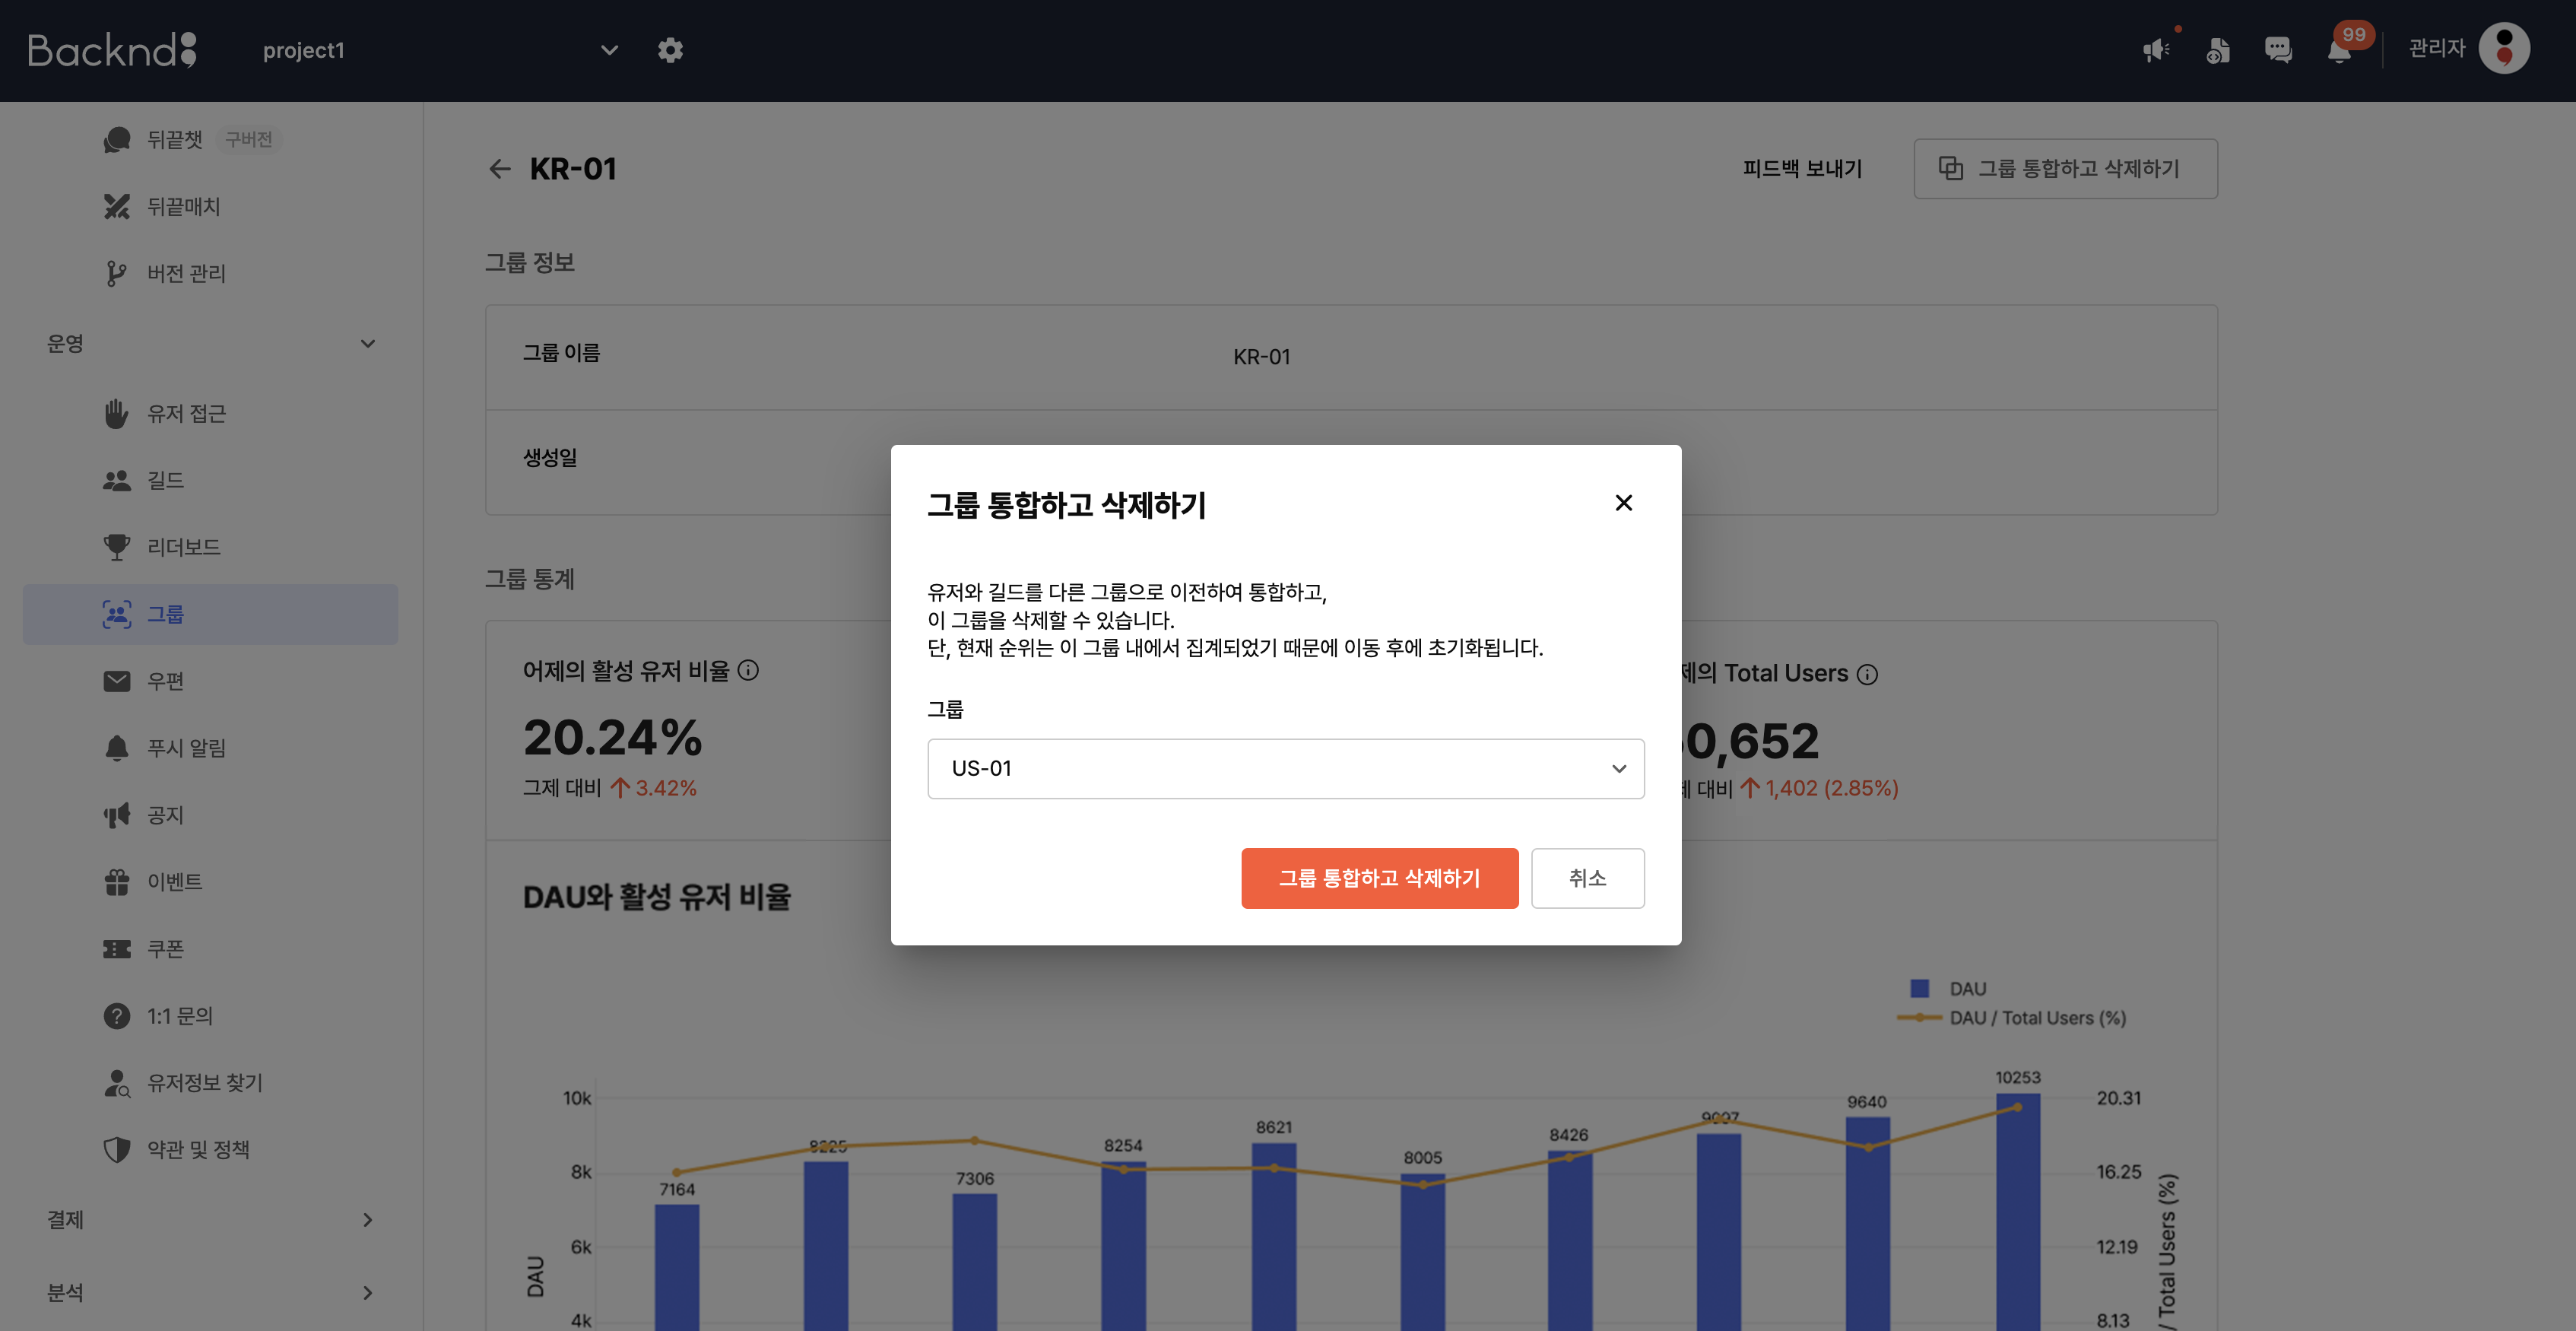
Task: Select 유저 접근 in sidebar
Action: pos(186,413)
